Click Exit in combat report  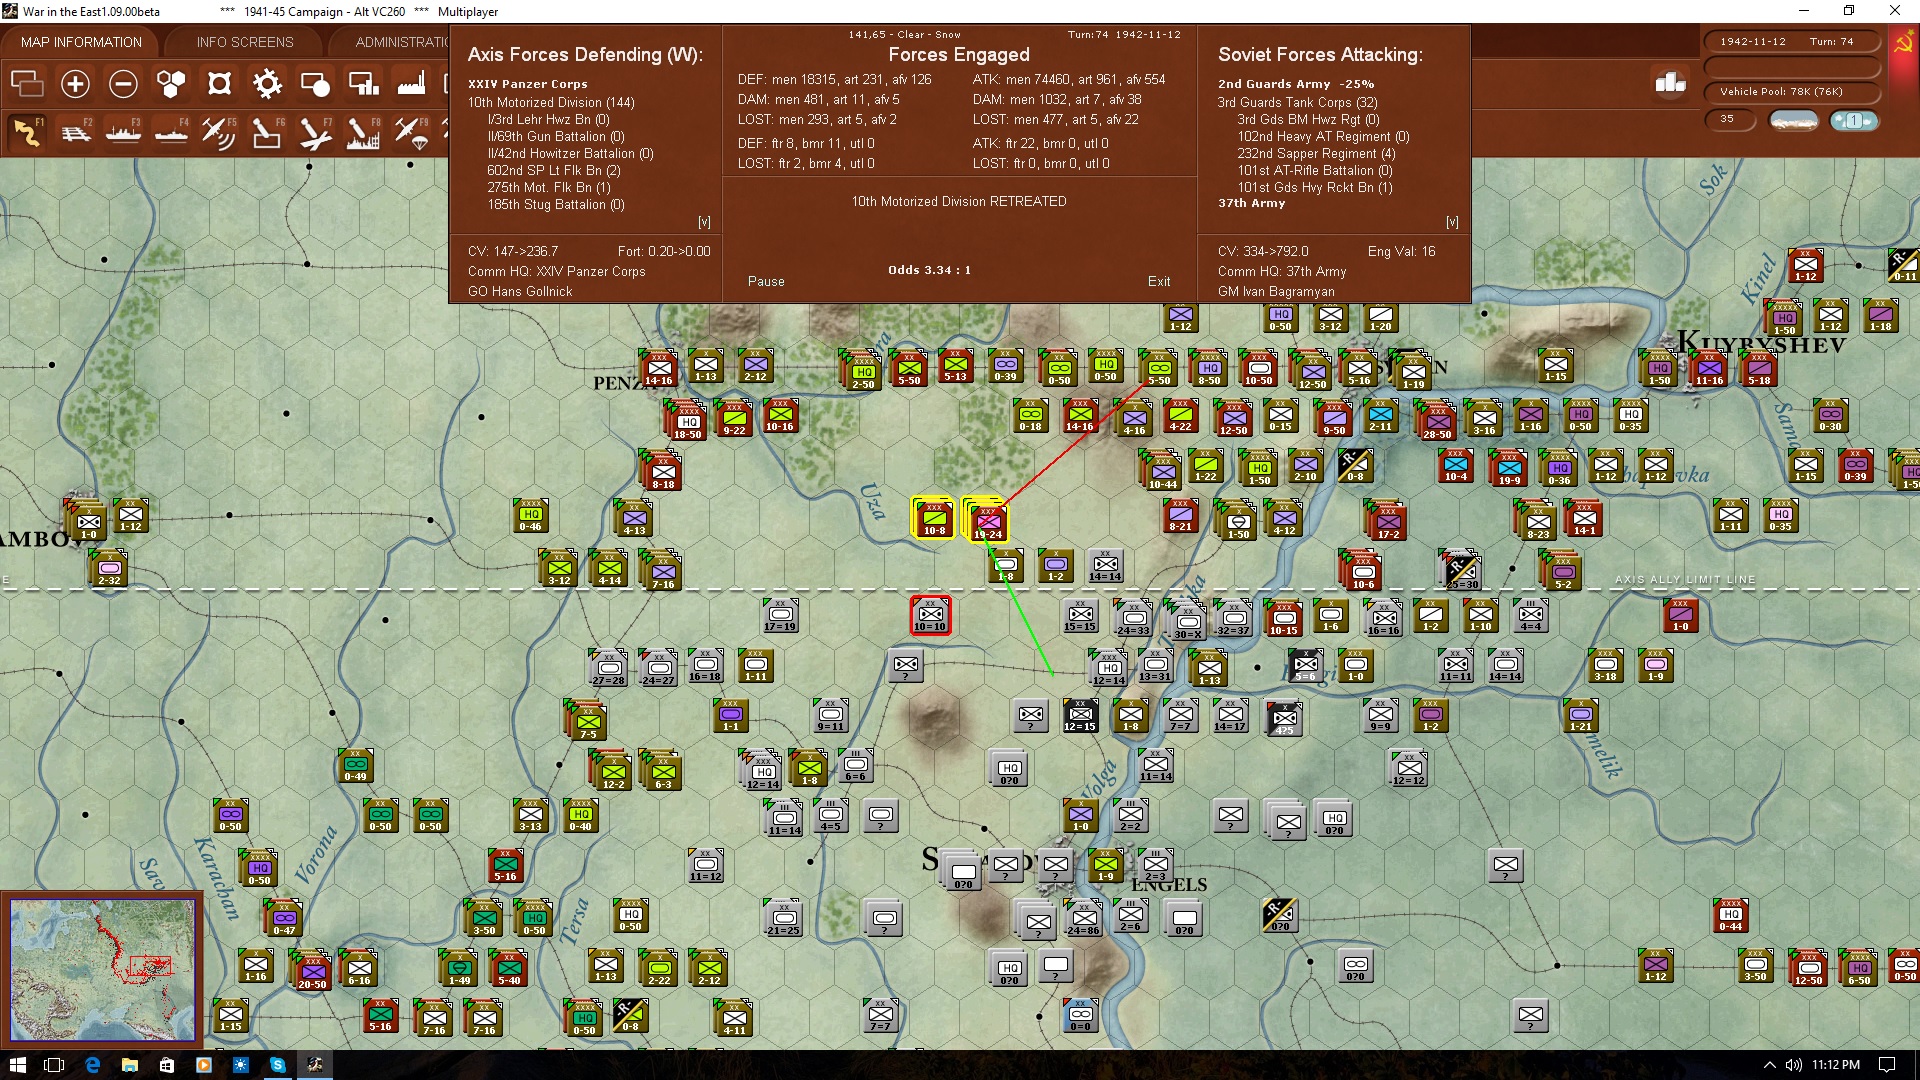click(1159, 282)
